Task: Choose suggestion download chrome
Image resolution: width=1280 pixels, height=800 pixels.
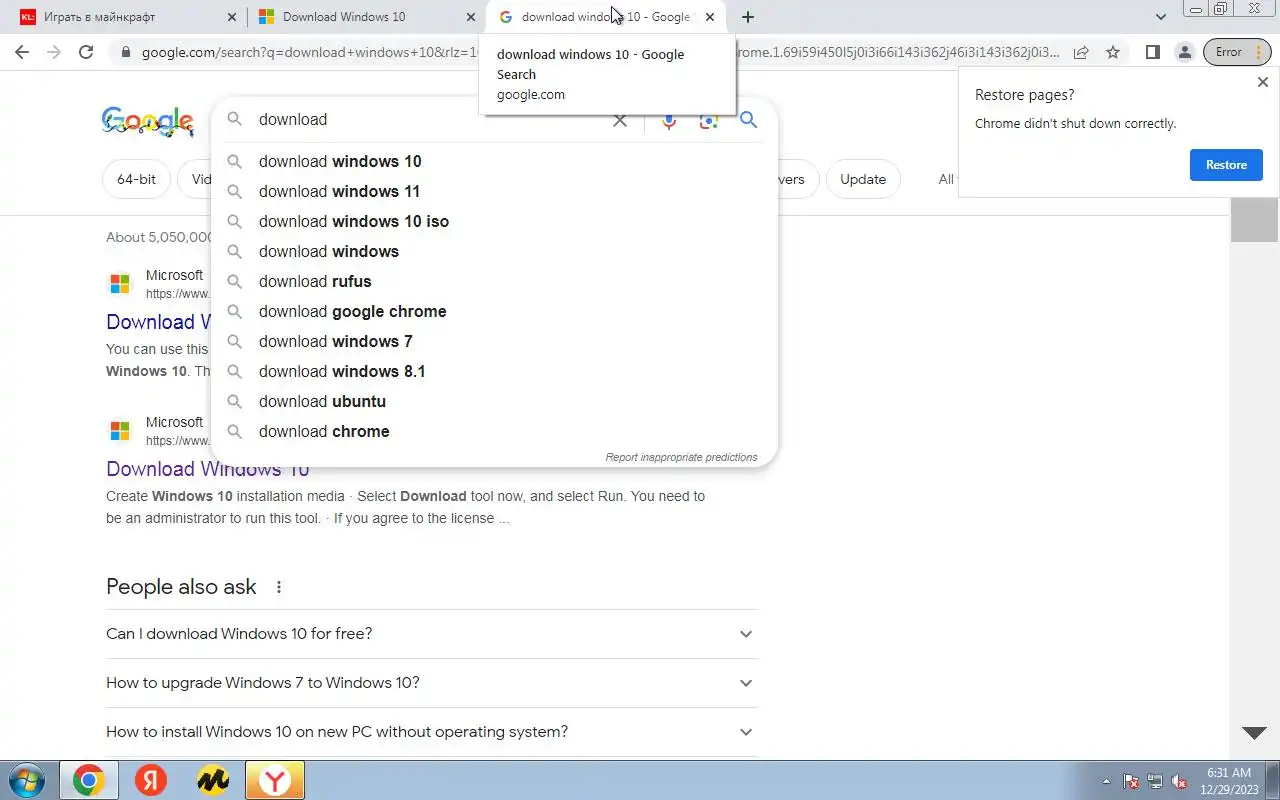Action: click(x=494, y=431)
